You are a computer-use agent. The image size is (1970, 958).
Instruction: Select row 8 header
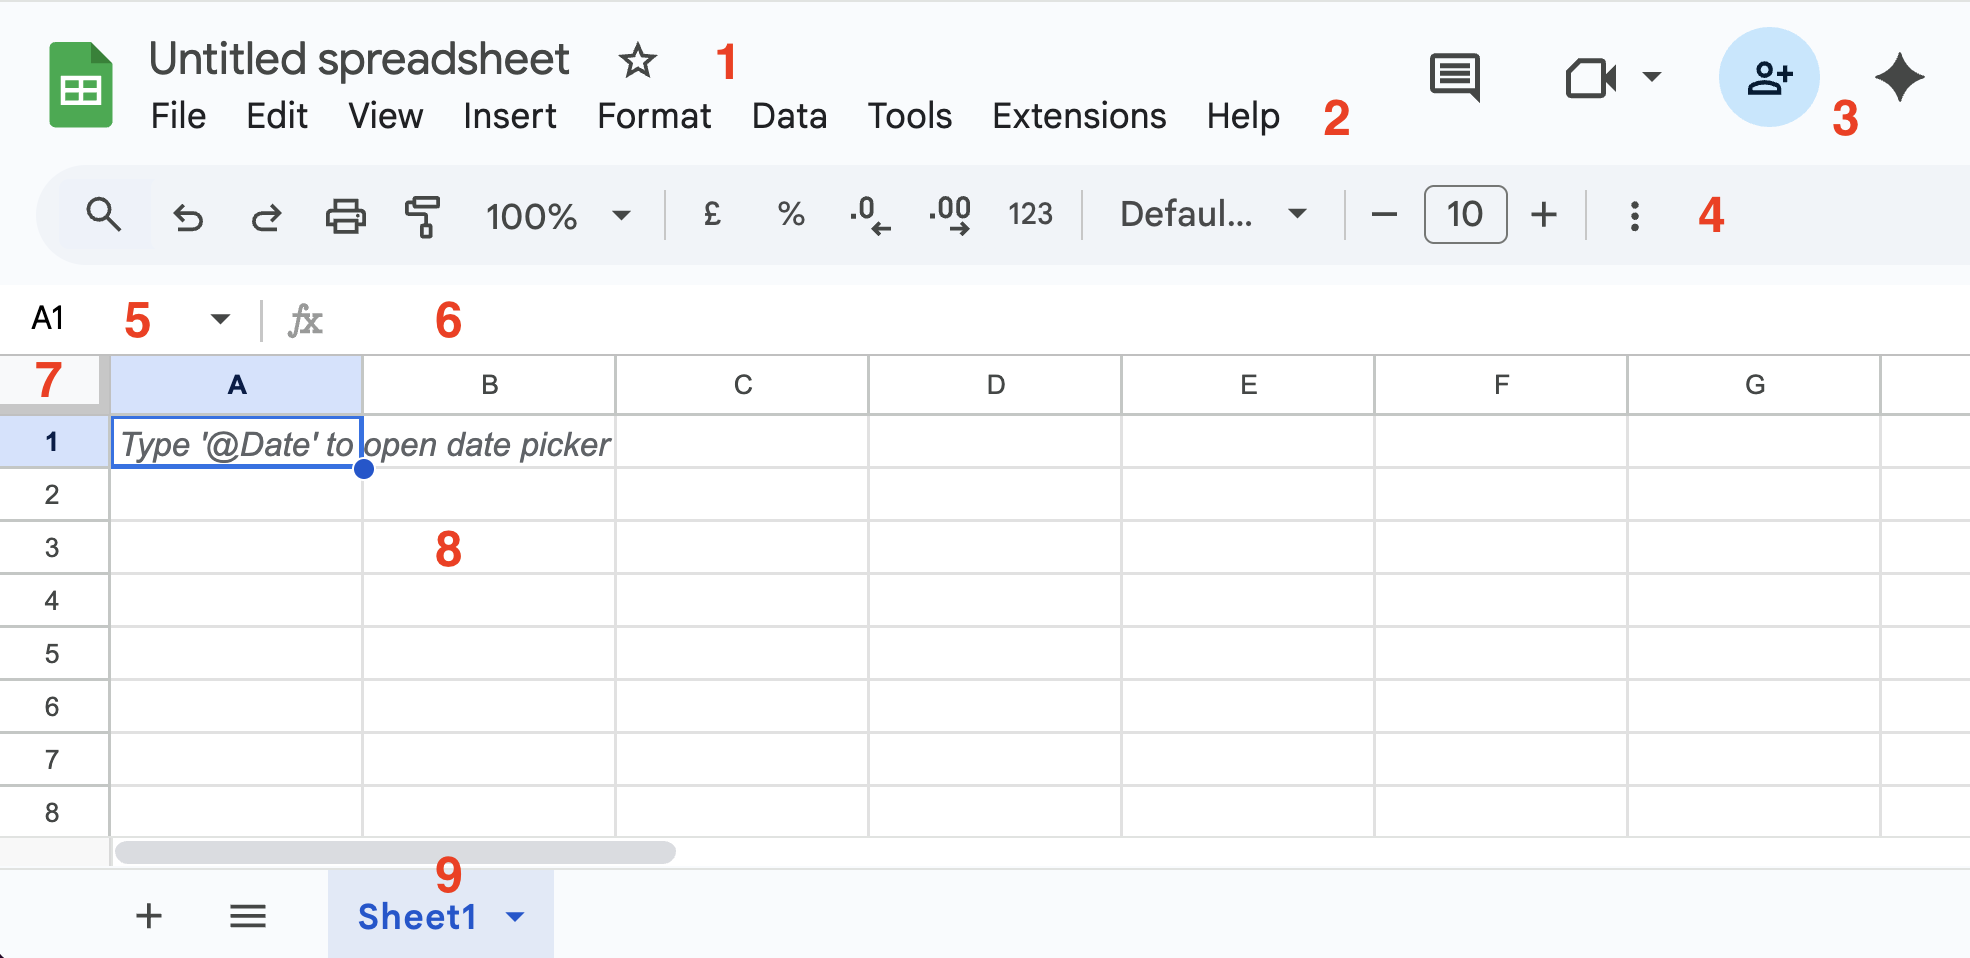54,812
